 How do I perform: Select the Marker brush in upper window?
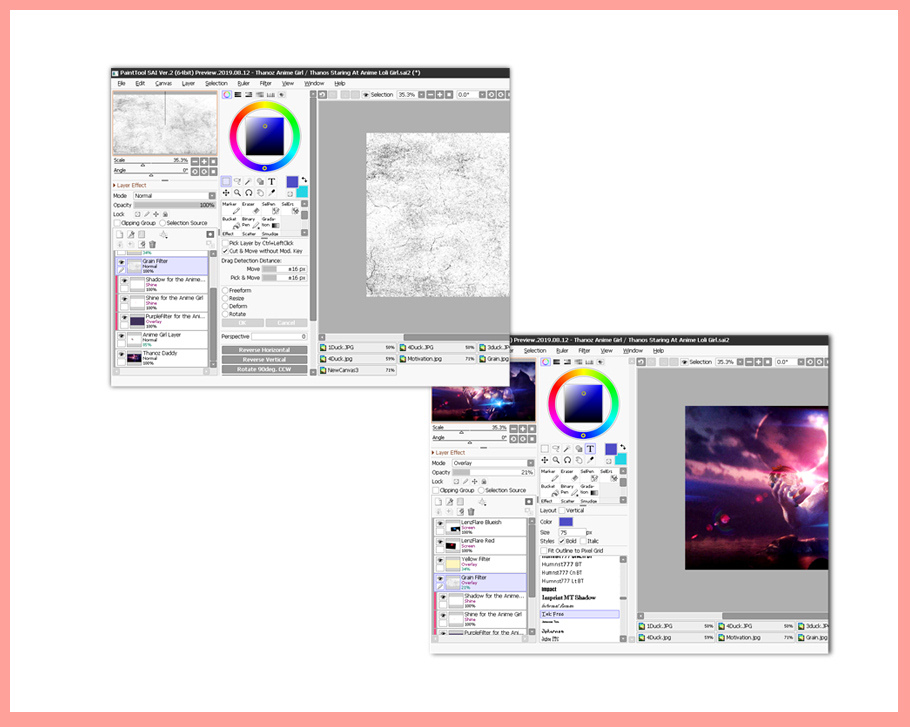[231, 208]
